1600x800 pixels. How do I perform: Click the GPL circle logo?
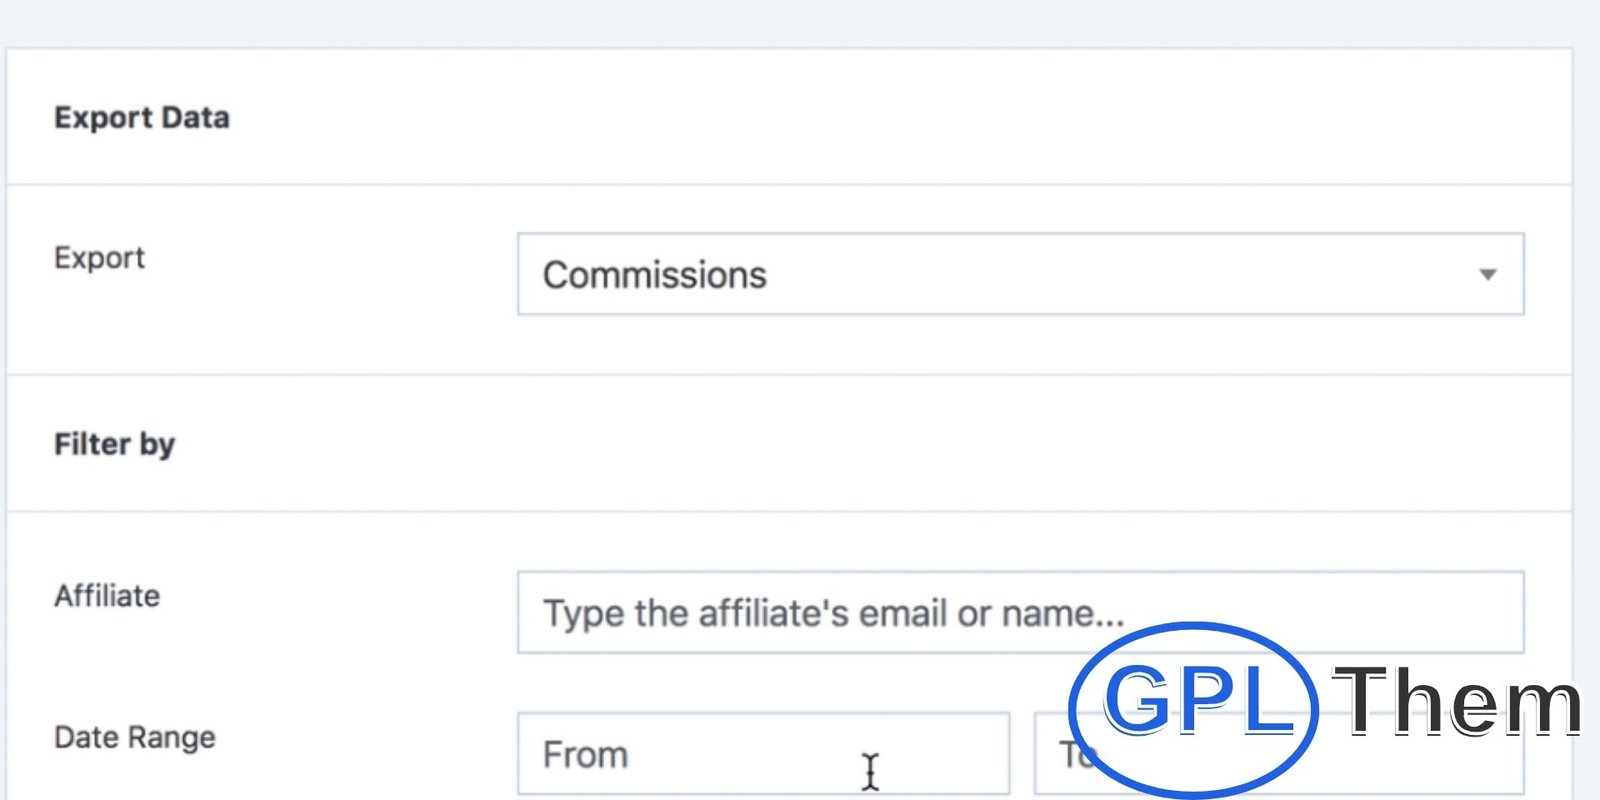[1193, 703]
